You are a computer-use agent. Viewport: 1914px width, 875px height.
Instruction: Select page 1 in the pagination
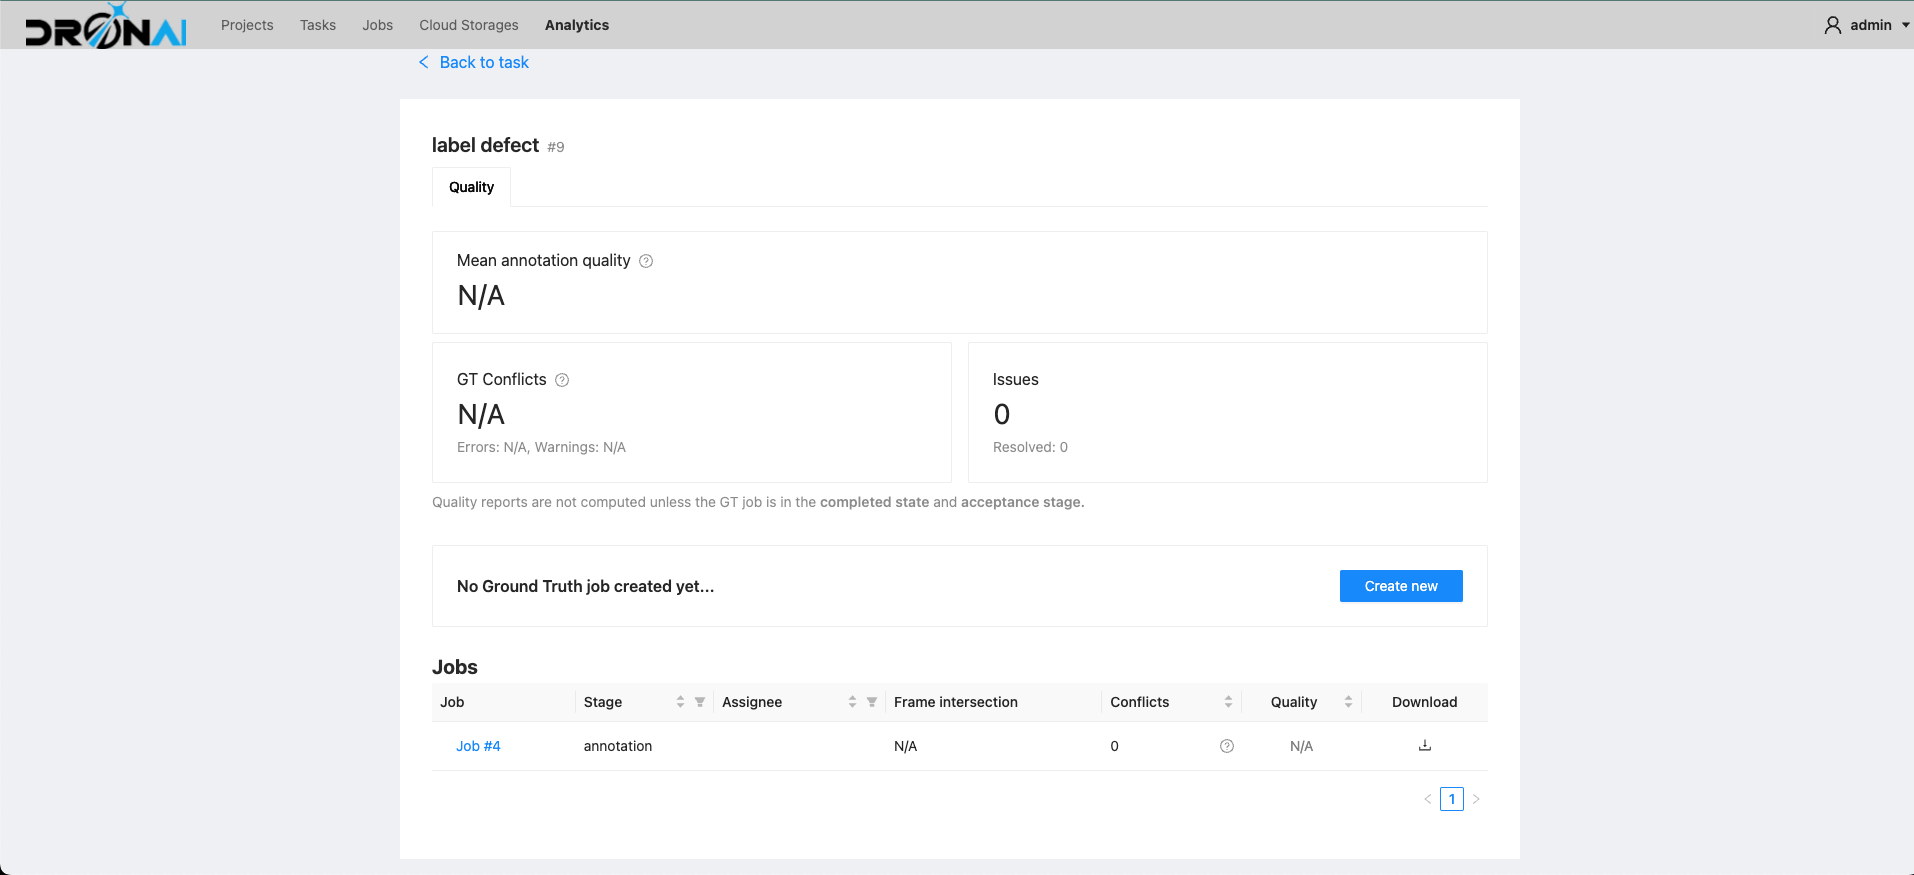click(1452, 799)
